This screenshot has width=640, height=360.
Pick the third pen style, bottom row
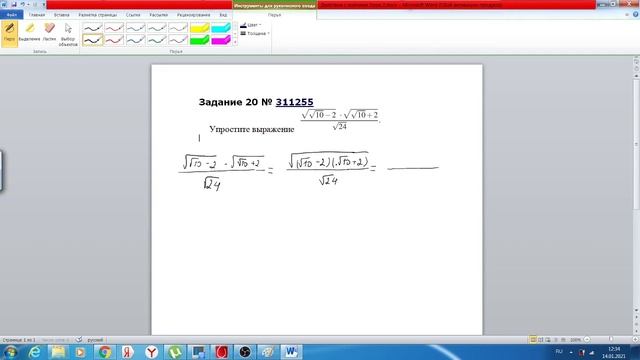(x=136, y=40)
